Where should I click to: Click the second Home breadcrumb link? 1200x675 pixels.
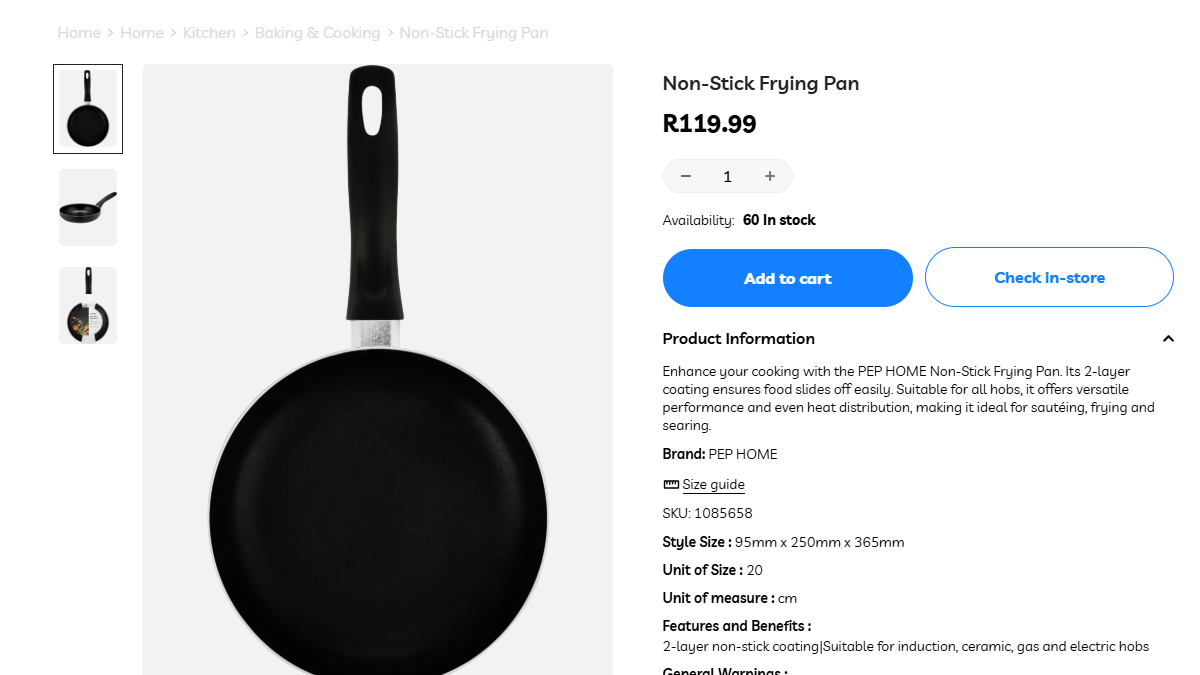(142, 33)
